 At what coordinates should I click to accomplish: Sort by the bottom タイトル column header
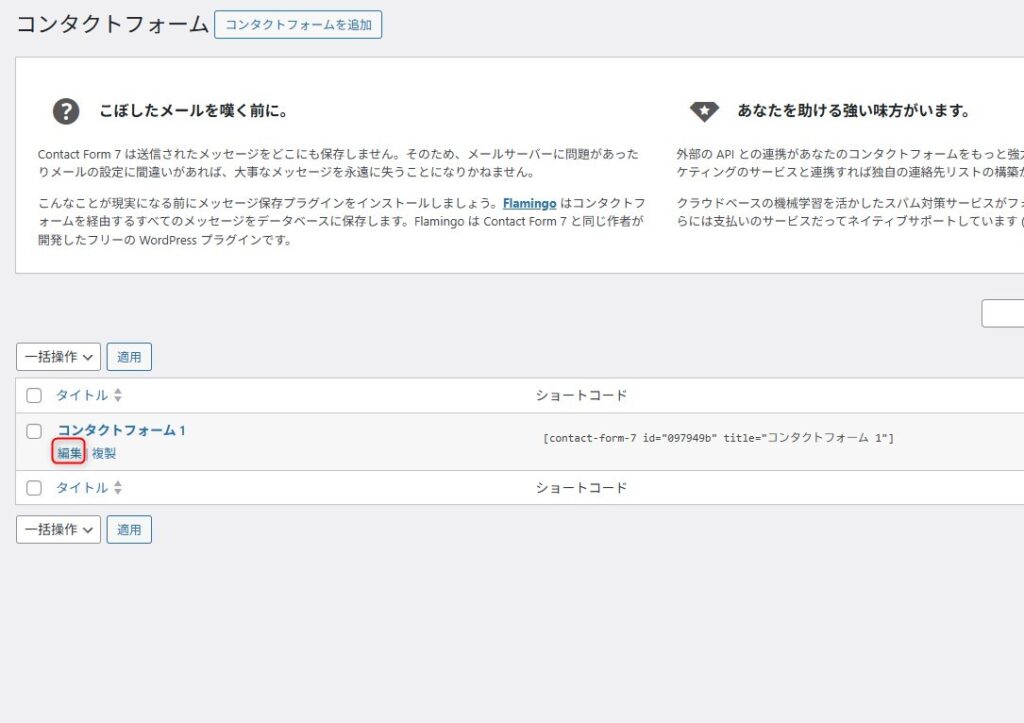click(x=81, y=488)
